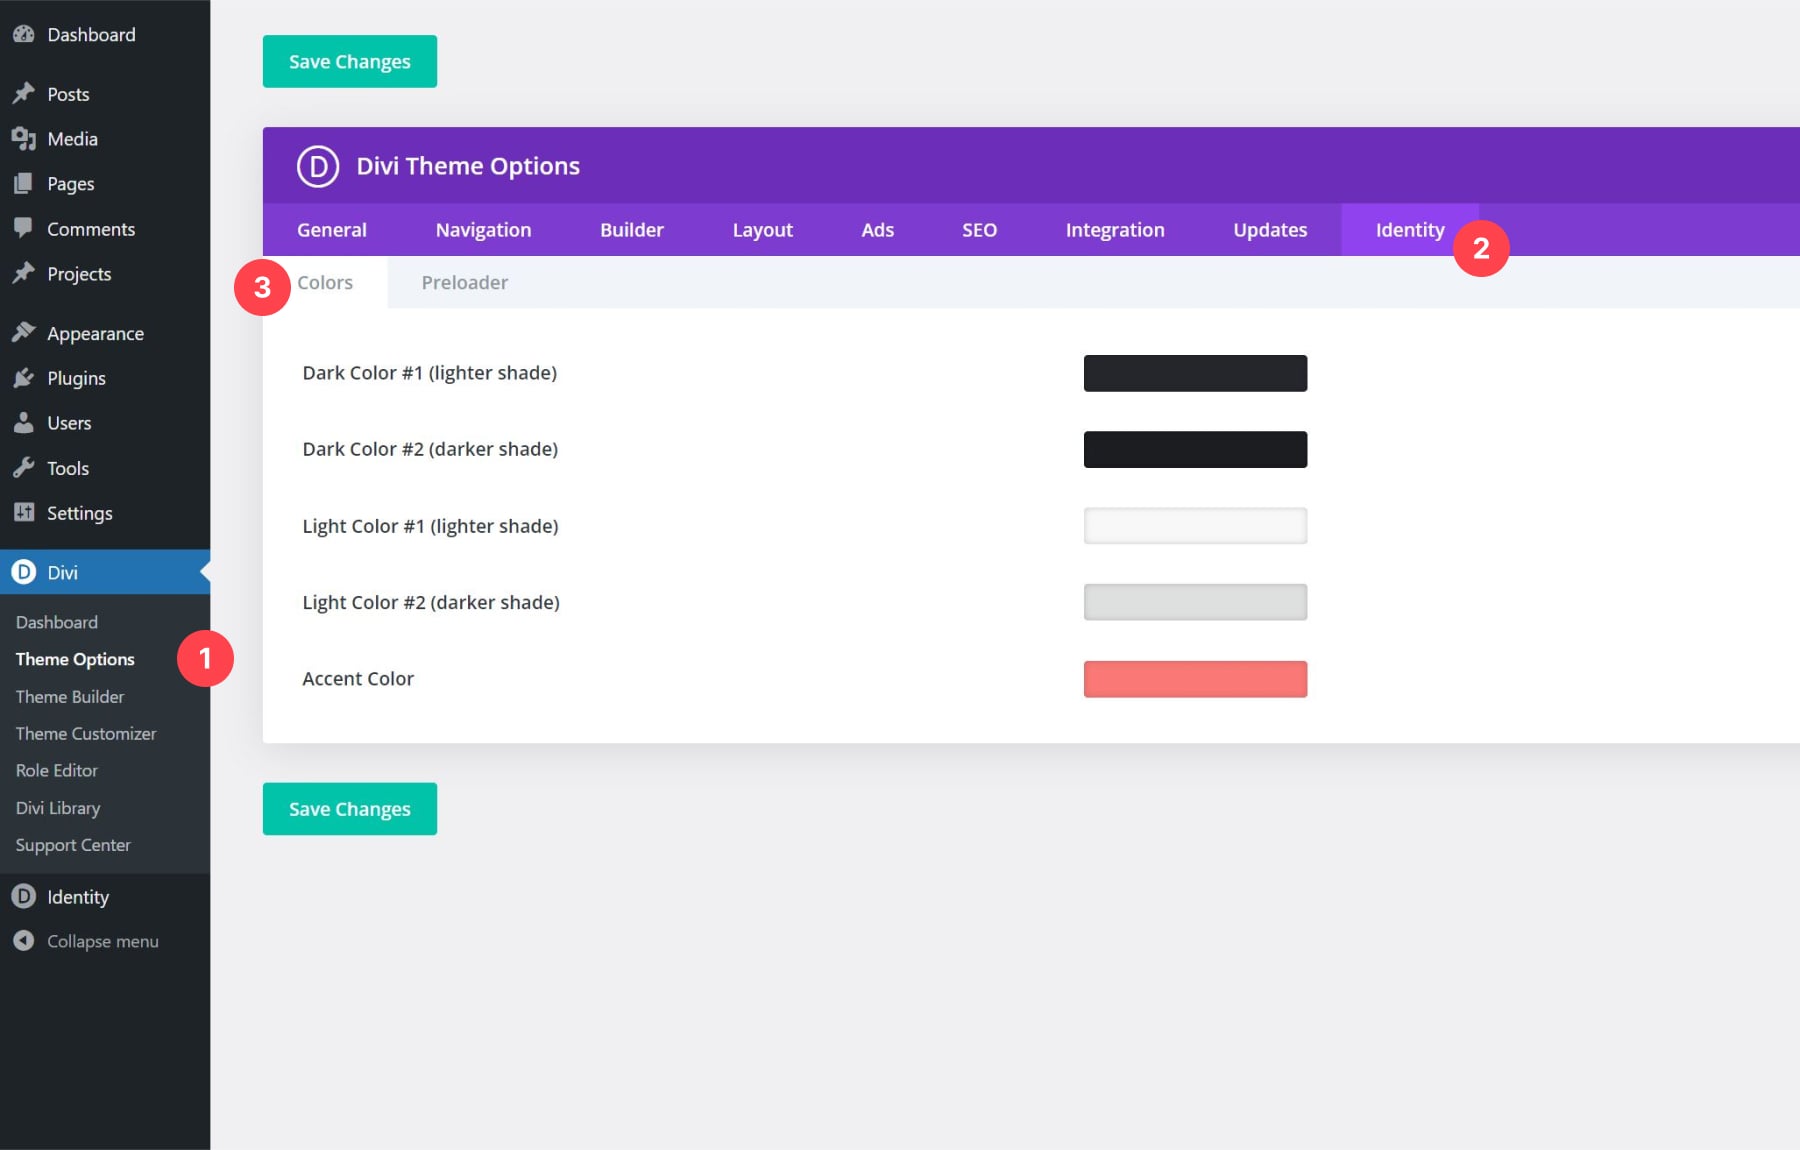
Task: Click the Pages icon in sidebar
Action: [x=24, y=184]
